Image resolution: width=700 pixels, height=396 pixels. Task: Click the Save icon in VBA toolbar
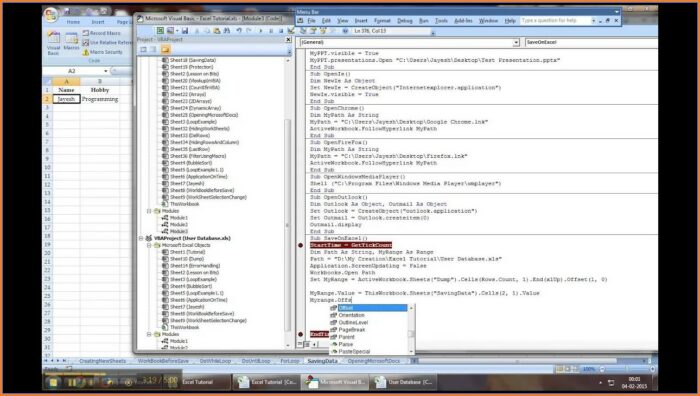point(185,30)
